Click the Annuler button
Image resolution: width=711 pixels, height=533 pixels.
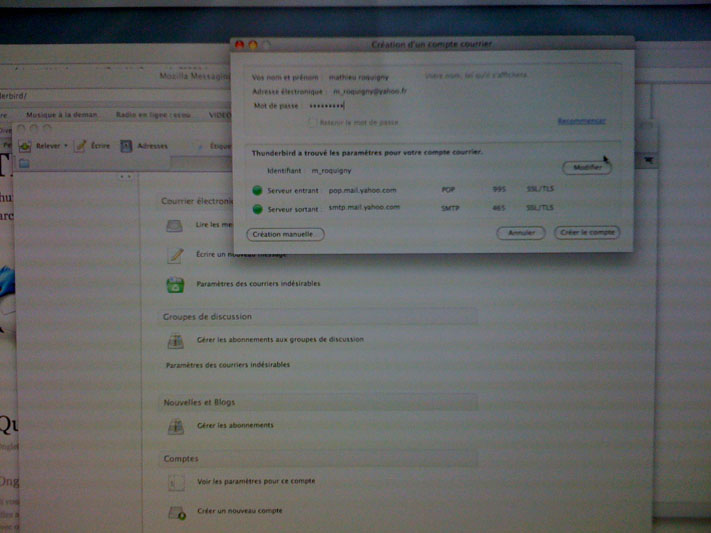tap(521, 233)
